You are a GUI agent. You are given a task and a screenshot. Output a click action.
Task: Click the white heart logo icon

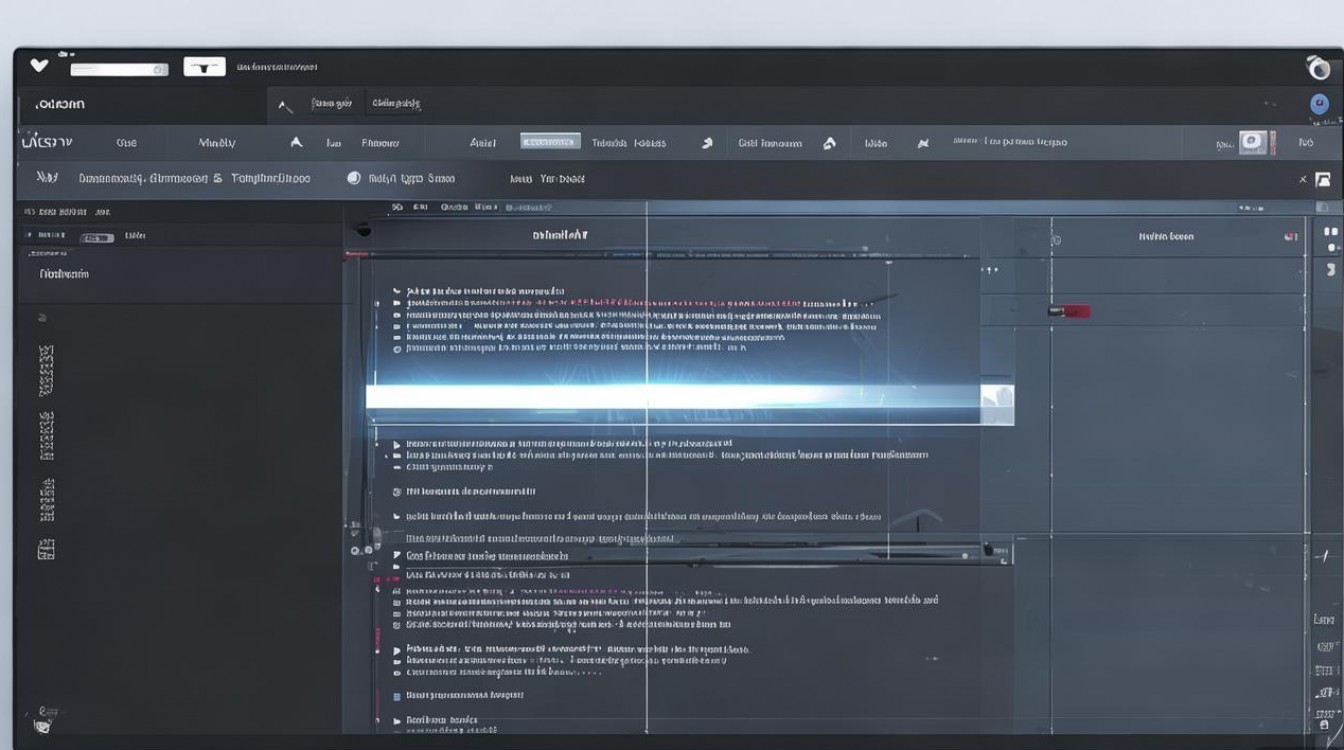point(39,66)
